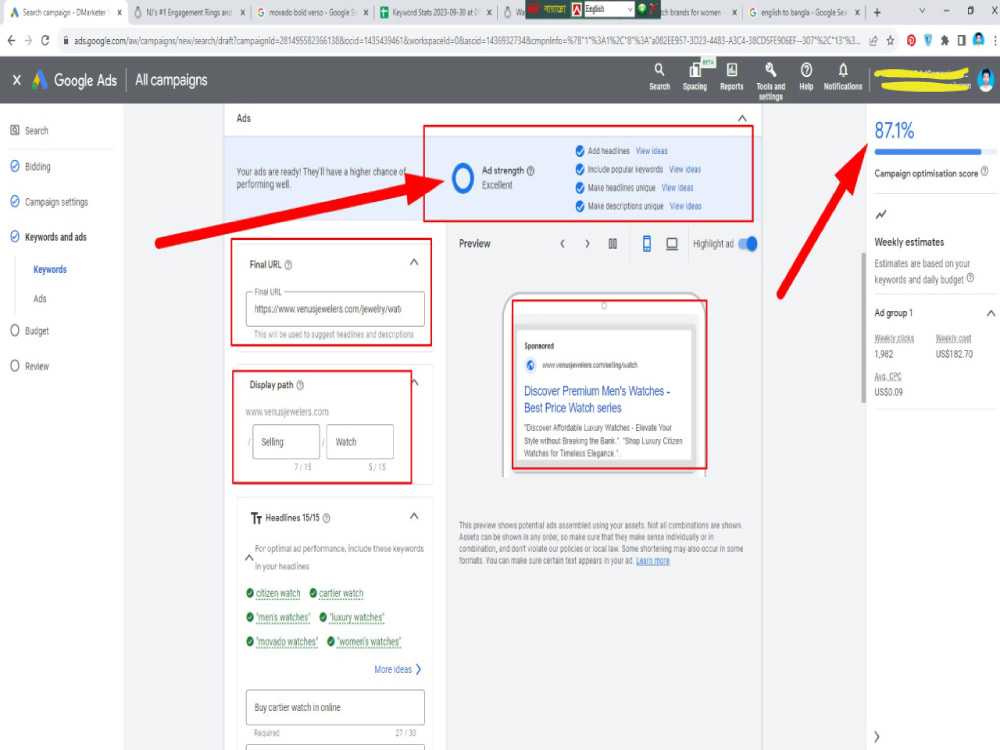This screenshot has width=1000, height=750.
Task: Open Display path help tooltip
Action: (300, 385)
